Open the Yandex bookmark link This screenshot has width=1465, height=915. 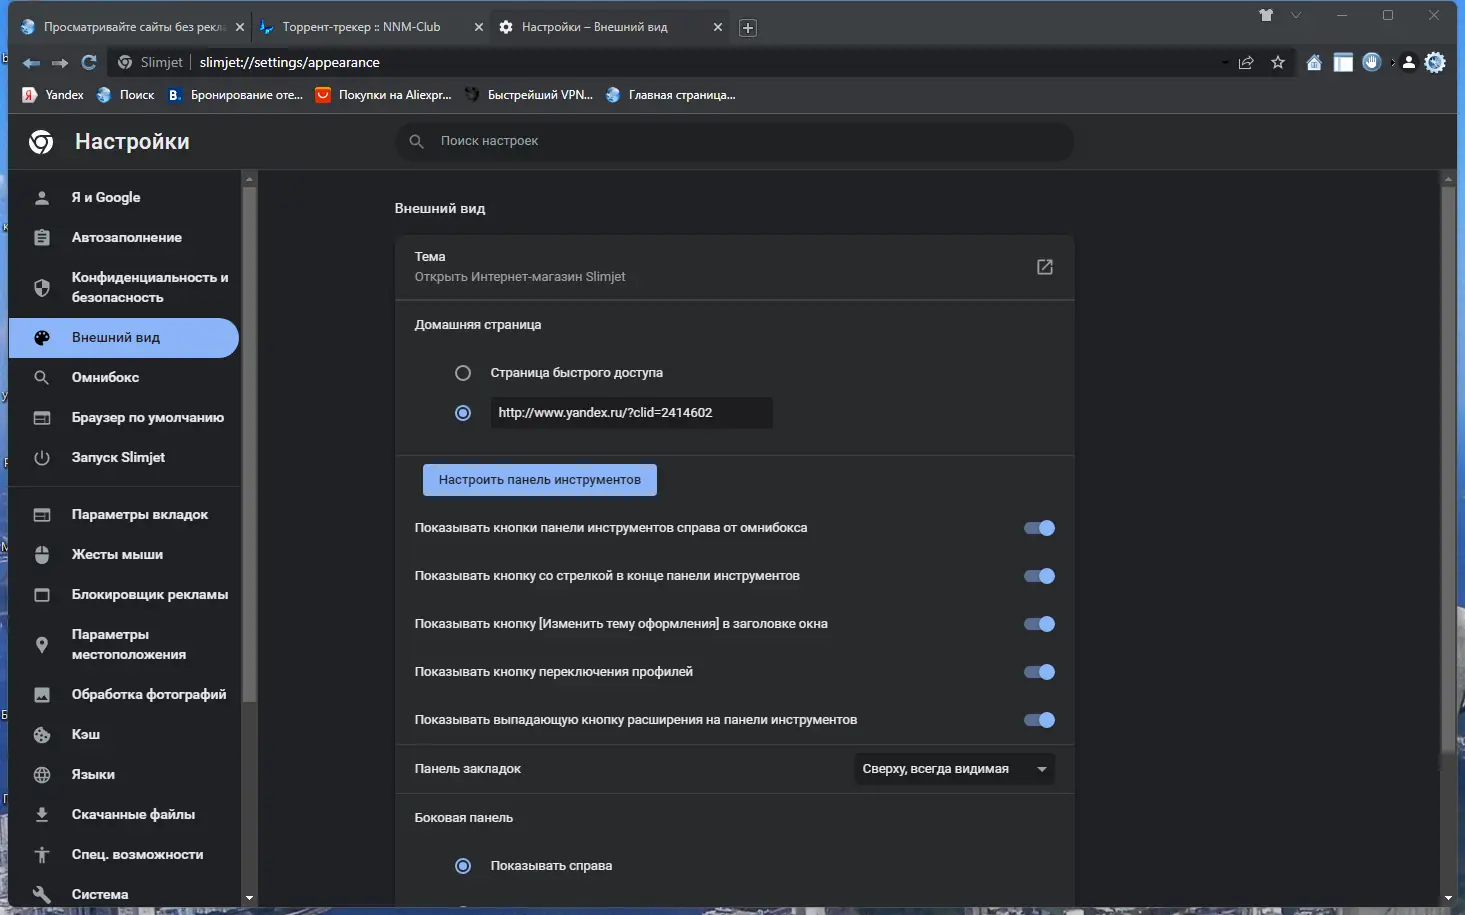(54, 95)
